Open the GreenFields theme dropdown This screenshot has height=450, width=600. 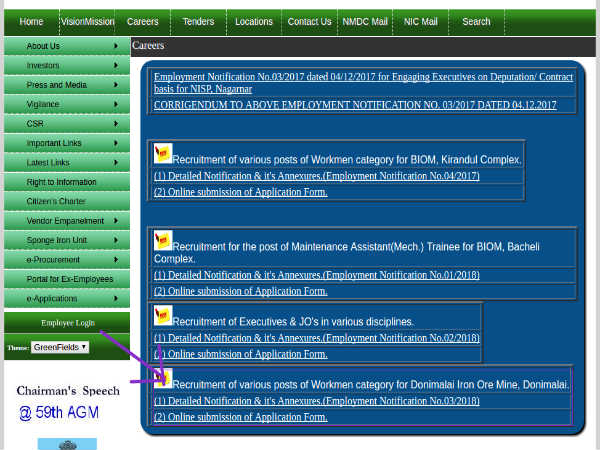click(x=60, y=347)
